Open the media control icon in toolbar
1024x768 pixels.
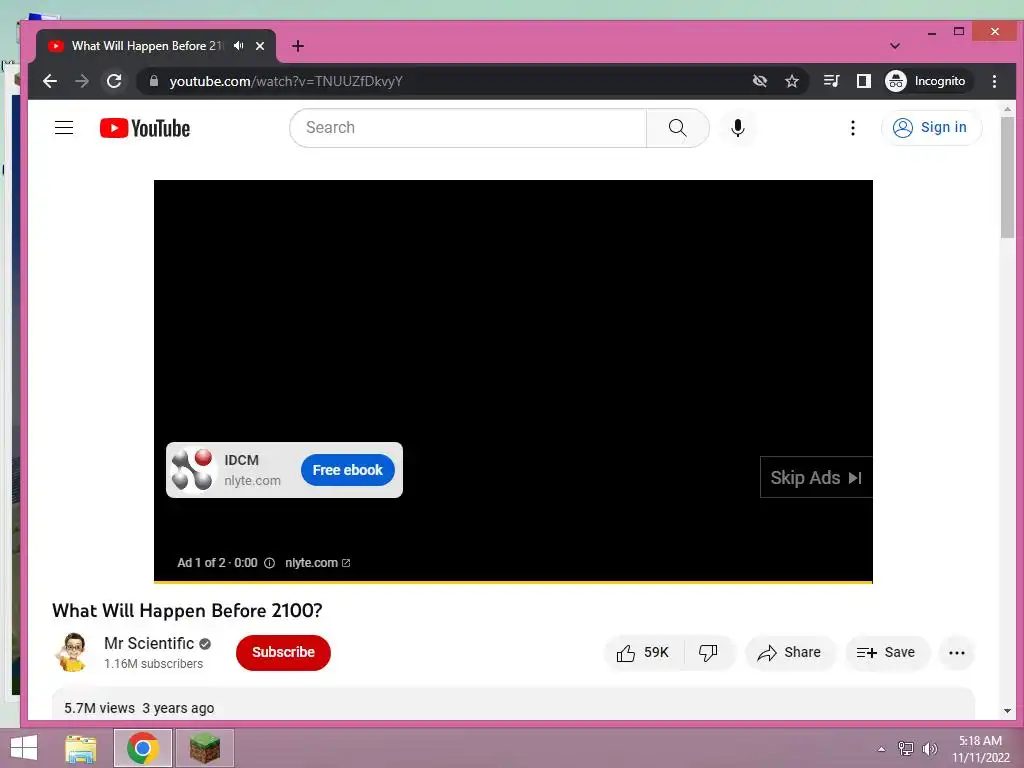click(831, 81)
